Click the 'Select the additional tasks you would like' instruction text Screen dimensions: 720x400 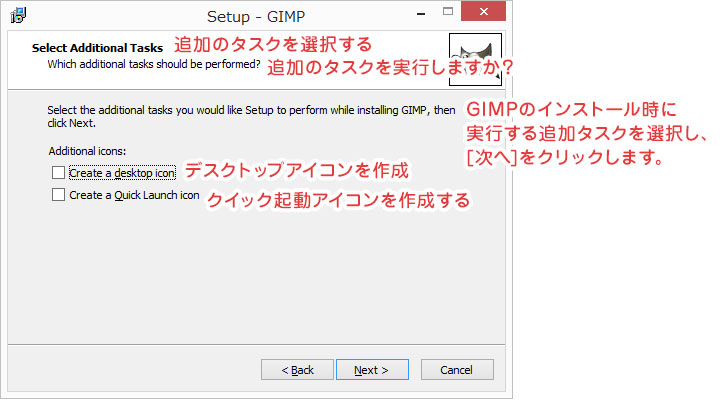click(251, 117)
